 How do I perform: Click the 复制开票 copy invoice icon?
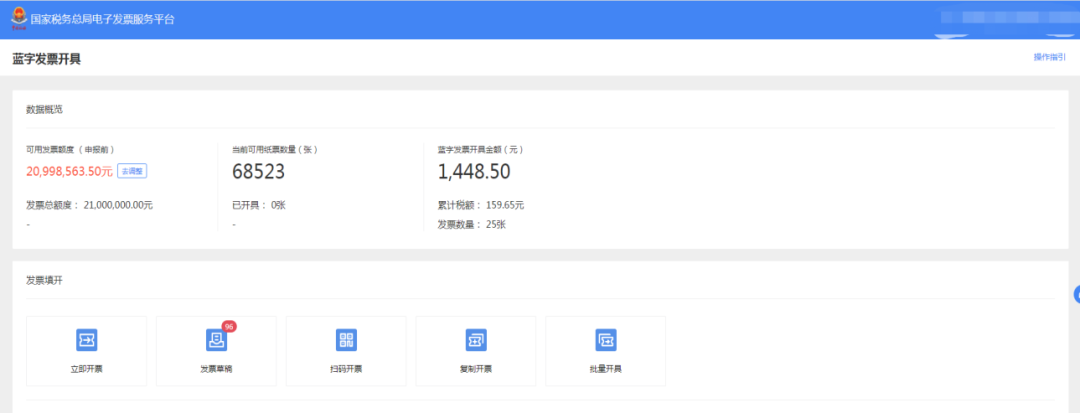point(476,340)
